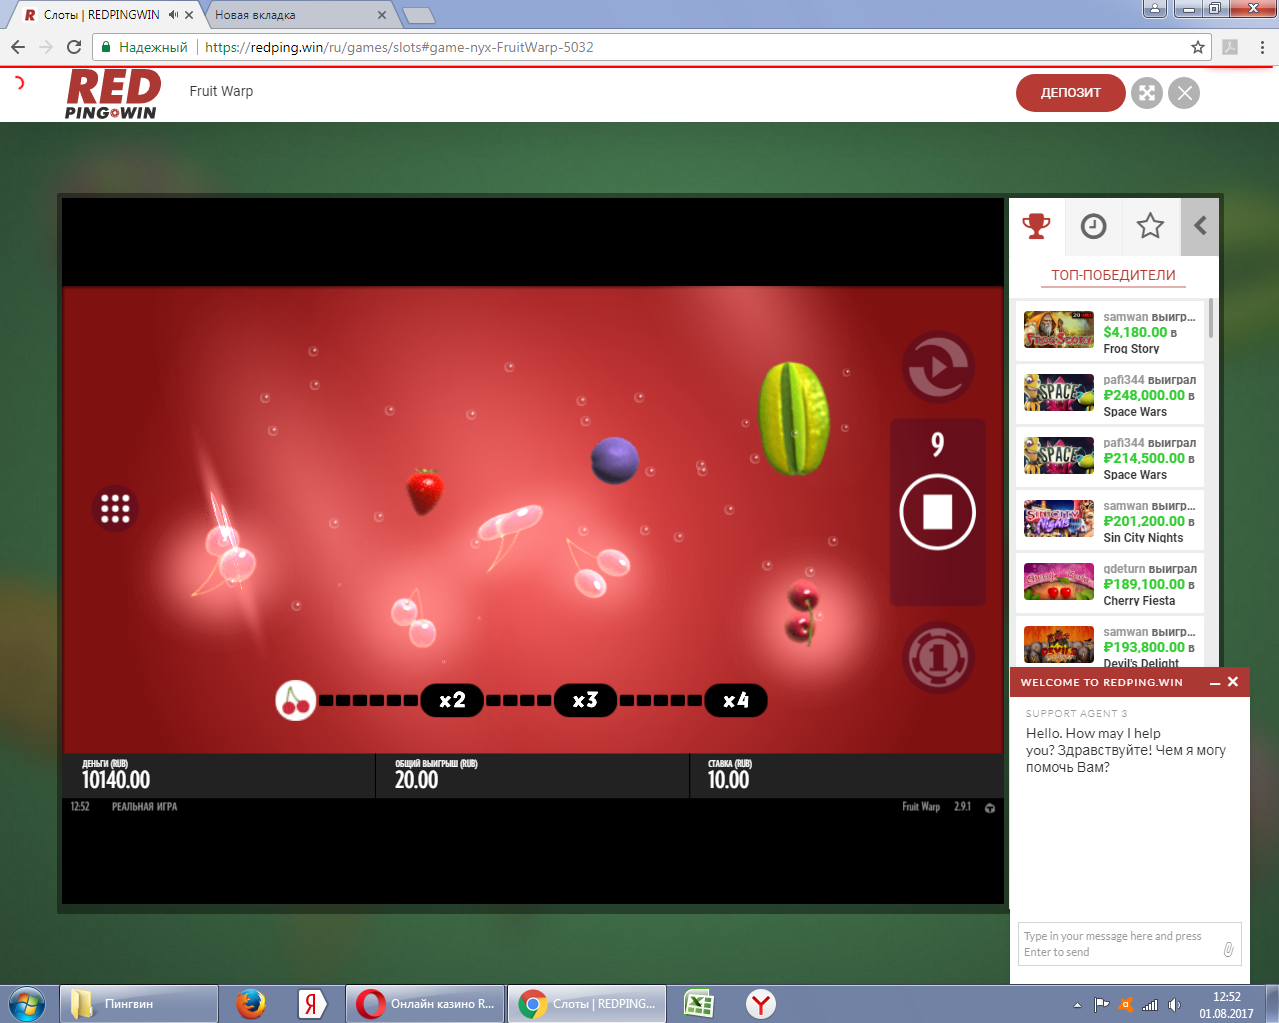
Task: Open Devil's Delight thumbnail
Action: pos(1059,644)
